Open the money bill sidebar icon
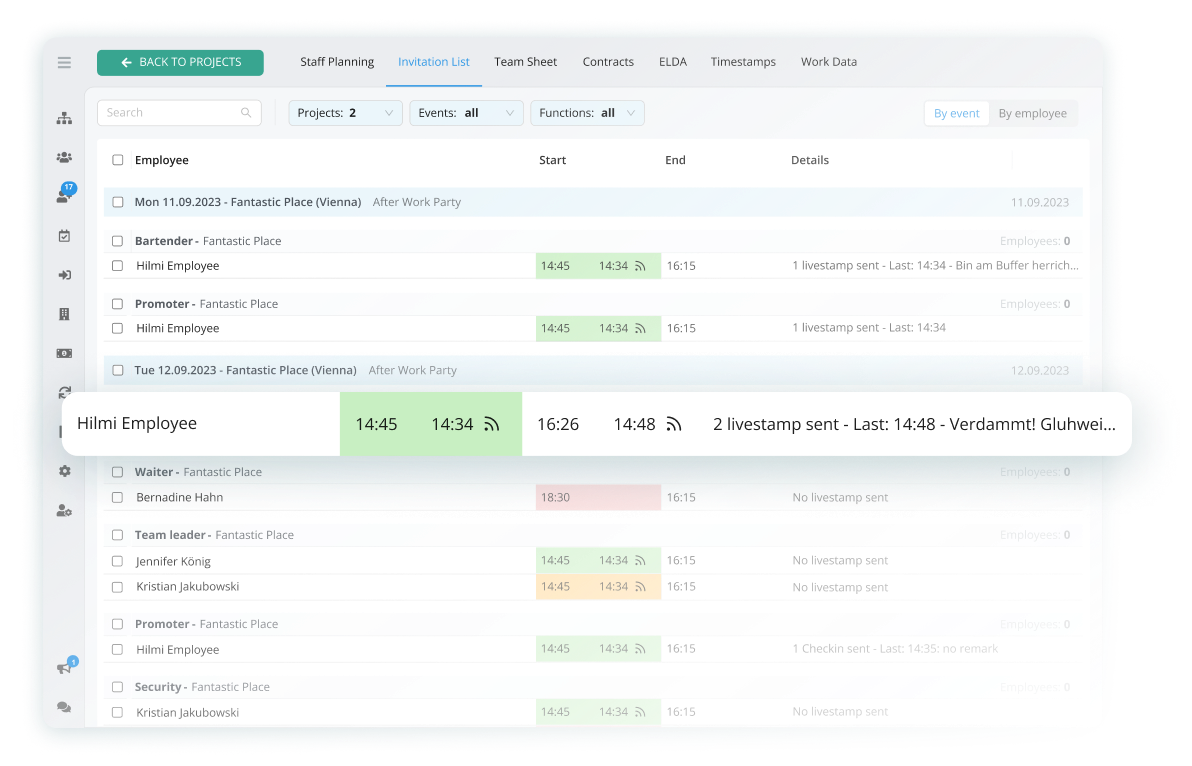This screenshot has width=1192, height=766. [x=64, y=353]
